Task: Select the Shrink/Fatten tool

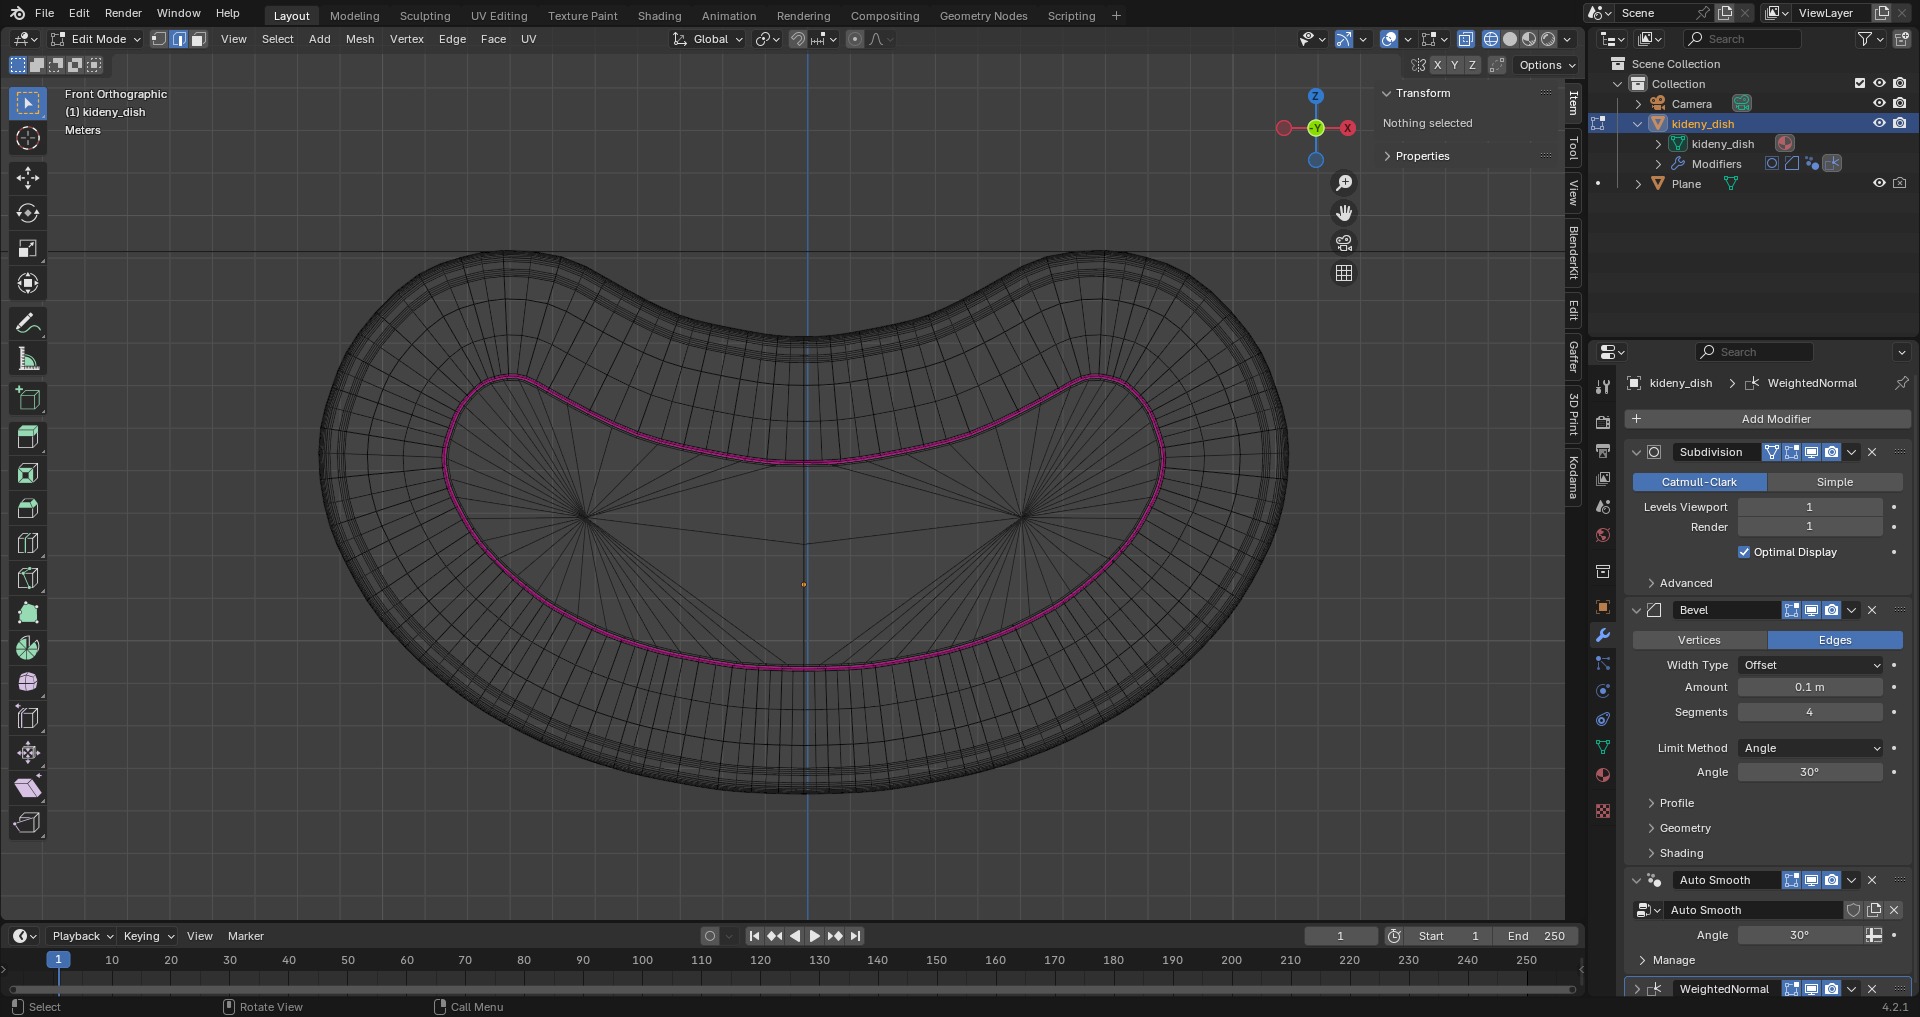Action: [x=28, y=752]
